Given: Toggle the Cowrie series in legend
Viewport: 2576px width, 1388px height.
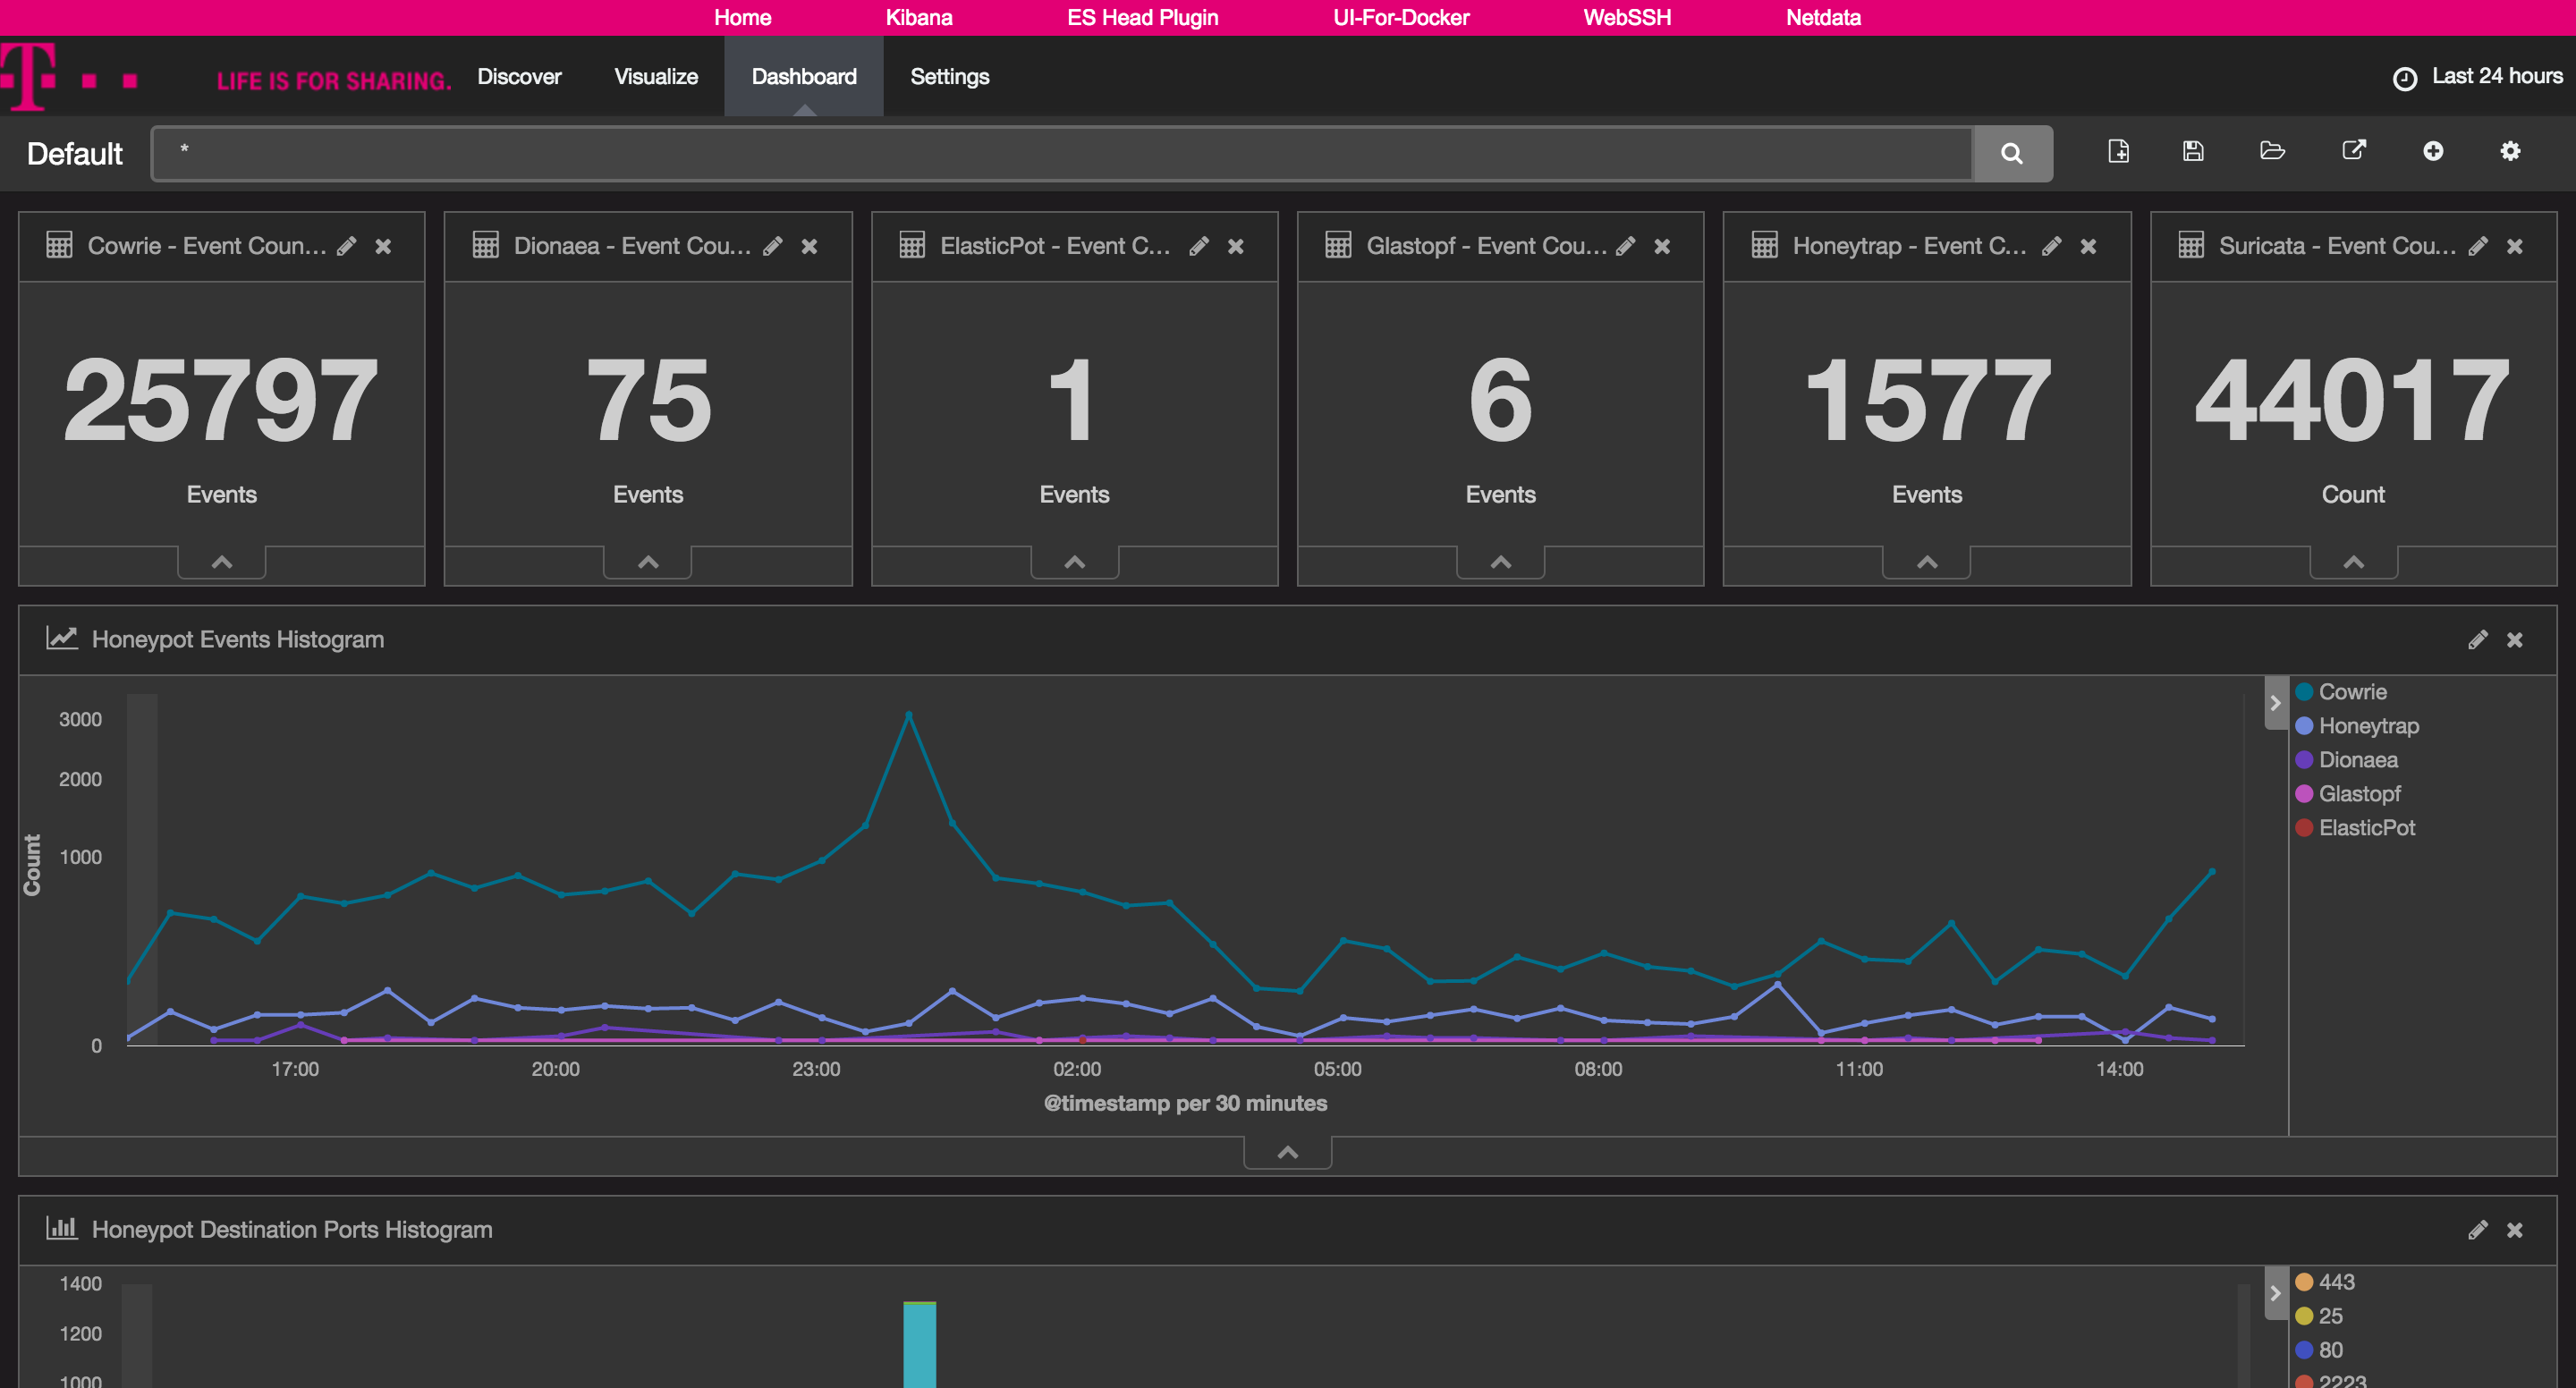Looking at the screenshot, I should click(x=2351, y=692).
